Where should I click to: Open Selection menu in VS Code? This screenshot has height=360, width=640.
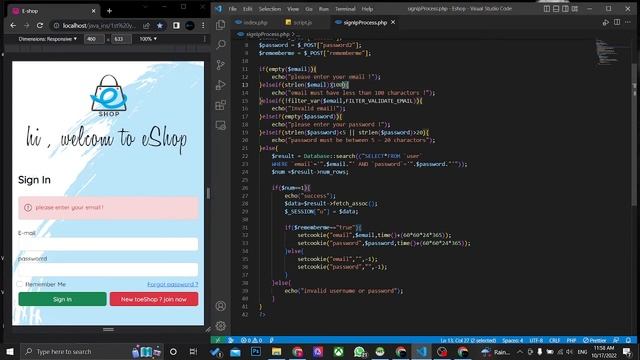tap(270, 9)
